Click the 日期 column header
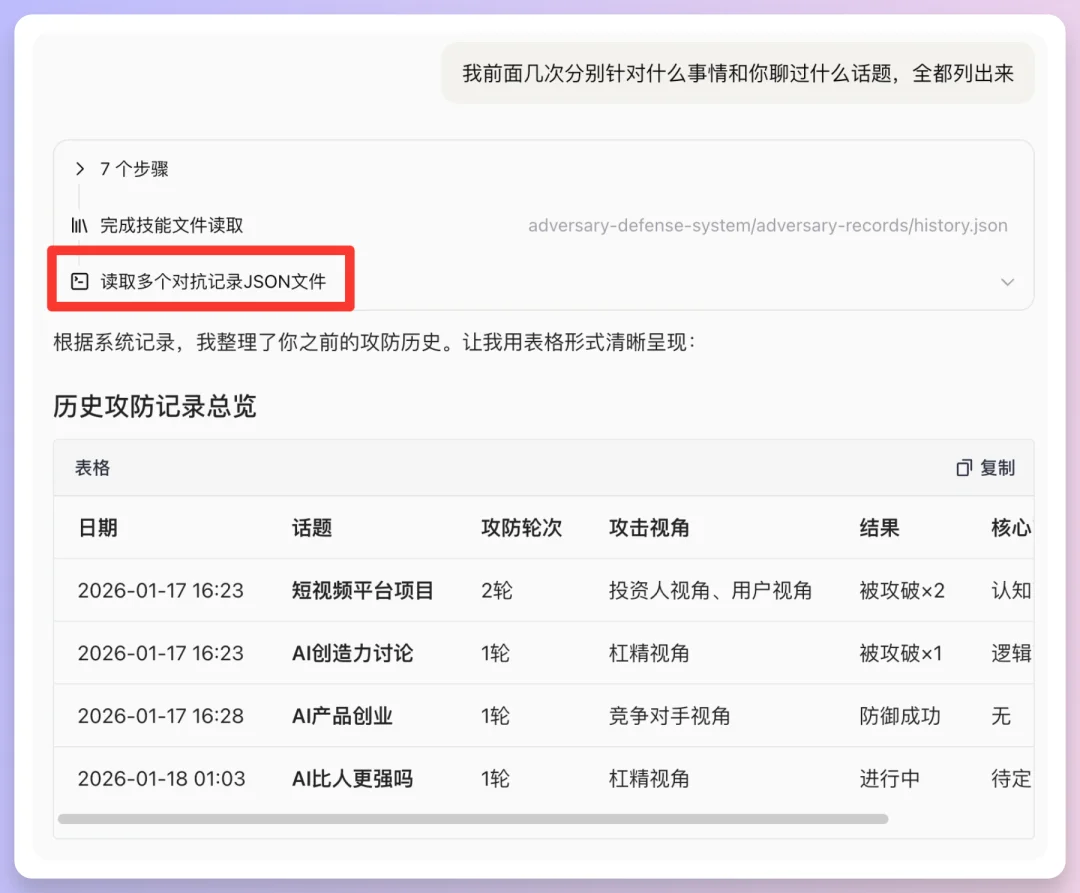 (x=98, y=528)
